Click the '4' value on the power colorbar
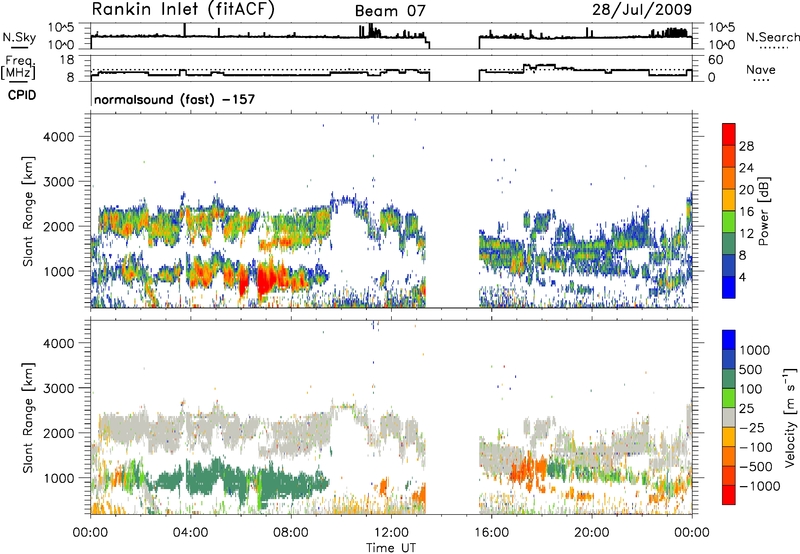The width and height of the screenshot is (800, 554). pos(743,278)
